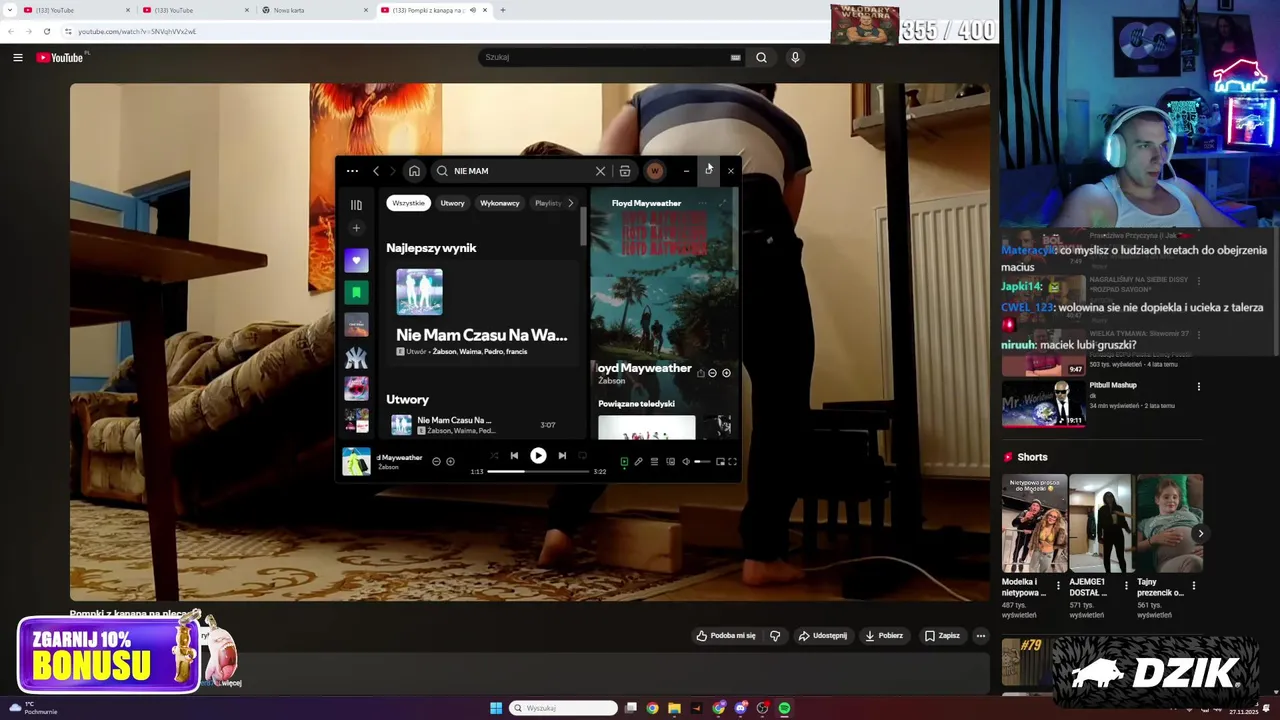Expand Now Playing view to fullscreen
This screenshot has height=720, width=1280.
pos(723,203)
